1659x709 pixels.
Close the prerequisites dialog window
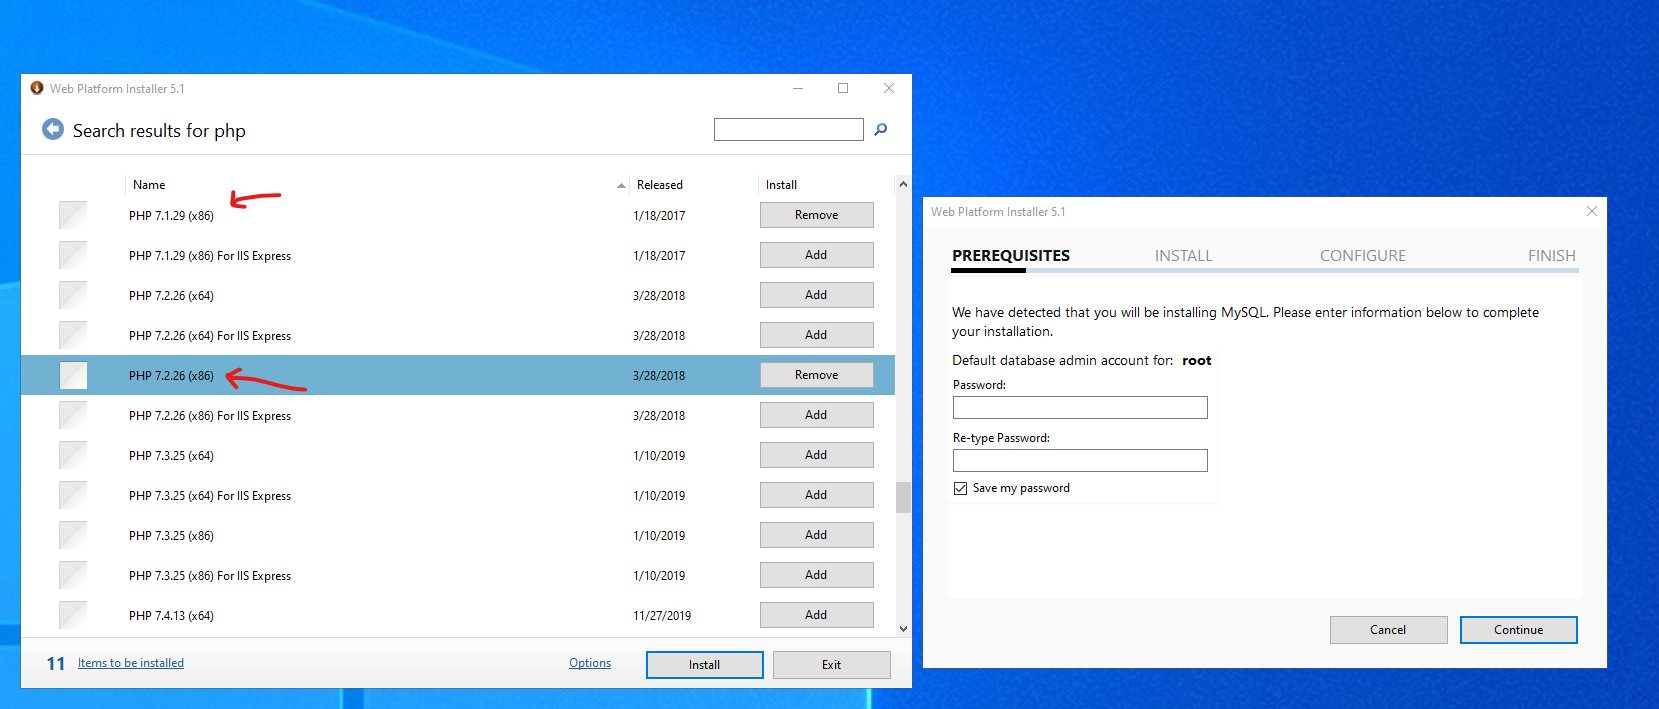click(x=1592, y=211)
